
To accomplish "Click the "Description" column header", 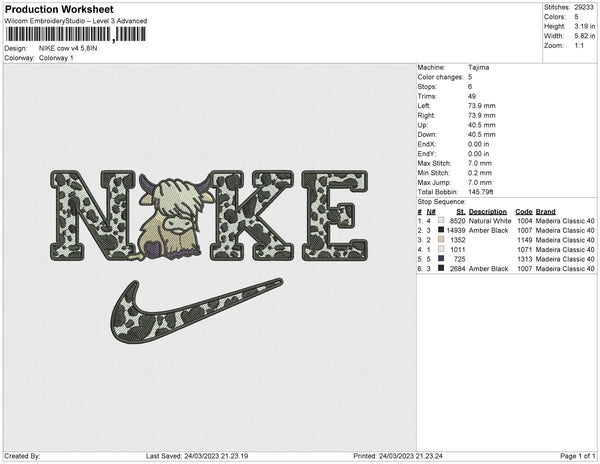I will (488, 212).
